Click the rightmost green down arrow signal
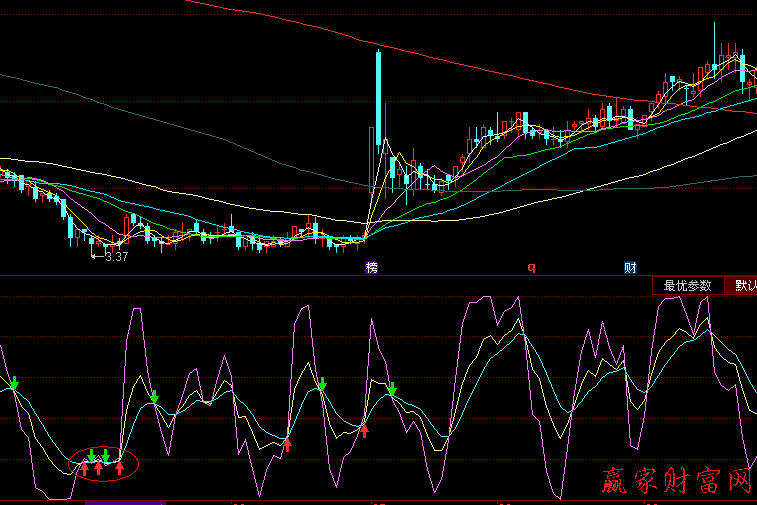This screenshot has width=757, height=505. [393, 388]
